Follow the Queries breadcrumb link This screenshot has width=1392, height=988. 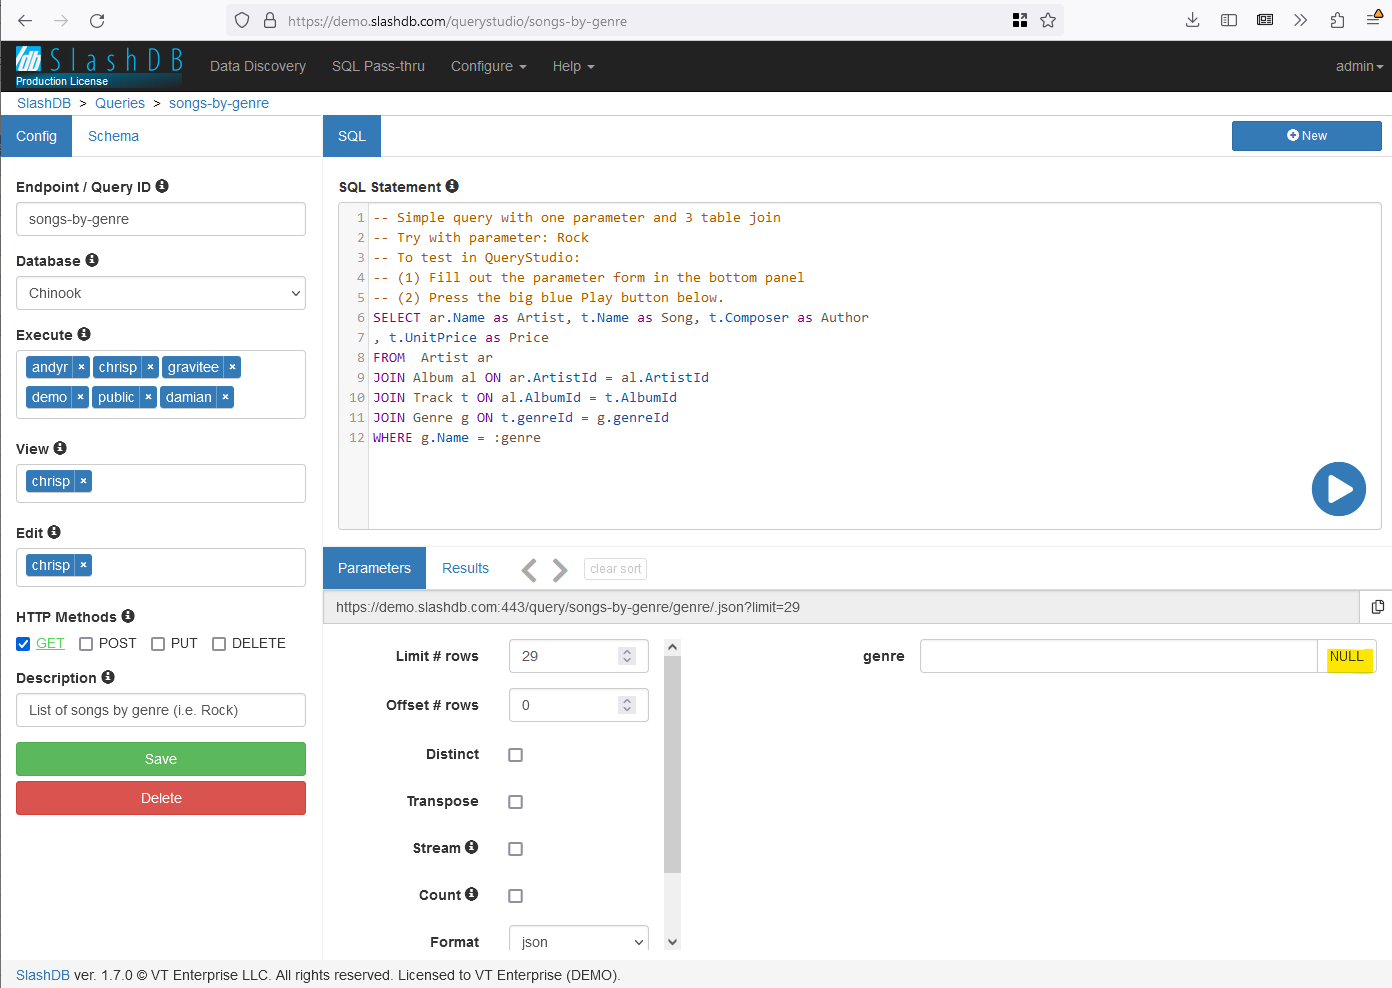click(x=120, y=103)
